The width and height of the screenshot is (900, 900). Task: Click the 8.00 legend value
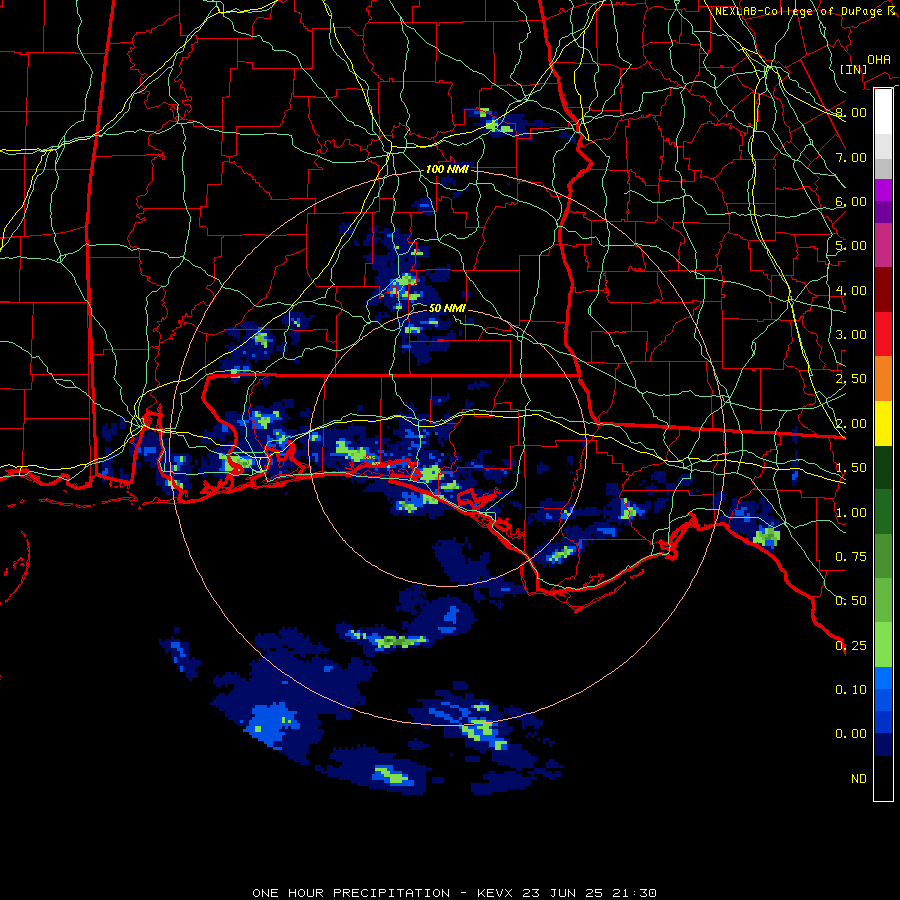851,112
